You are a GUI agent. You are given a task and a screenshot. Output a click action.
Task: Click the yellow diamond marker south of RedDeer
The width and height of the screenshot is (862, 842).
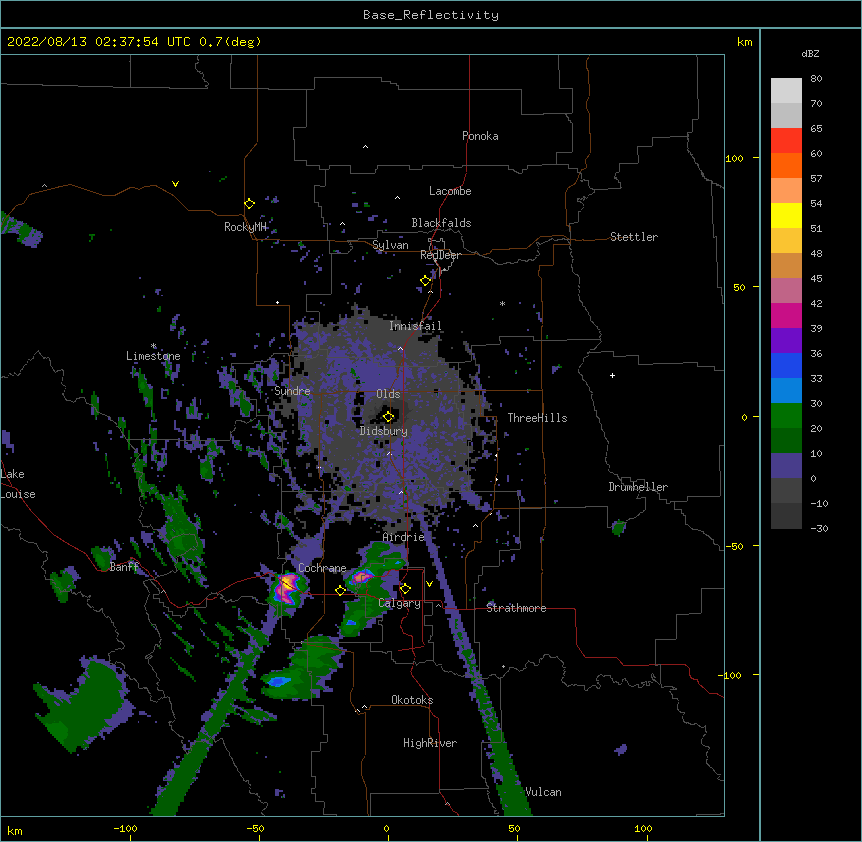(x=426, y=281)
